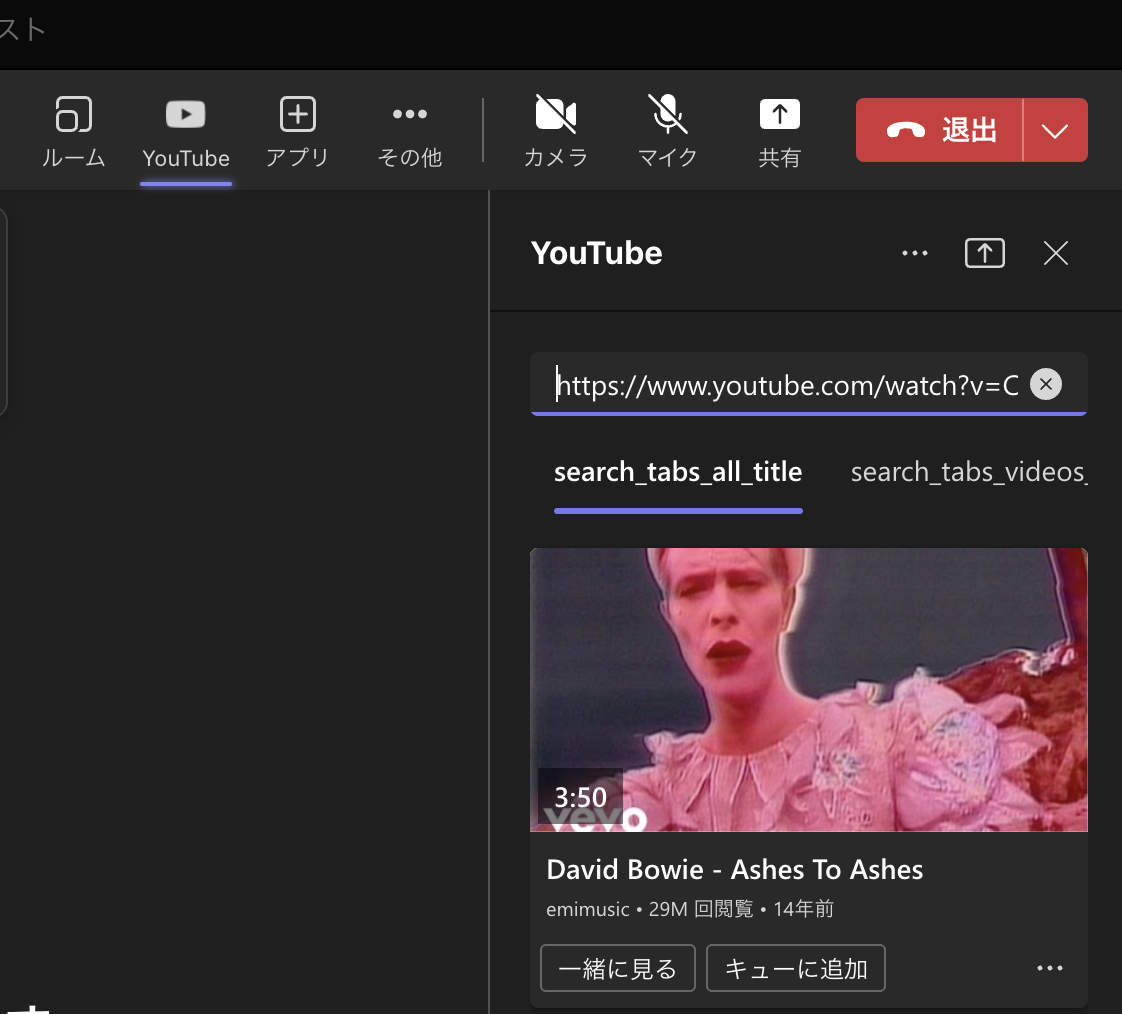This screenshot has width=1122, height=1014.
Task: Open アプリ (Apps) add button
Action: click(297, 132)
